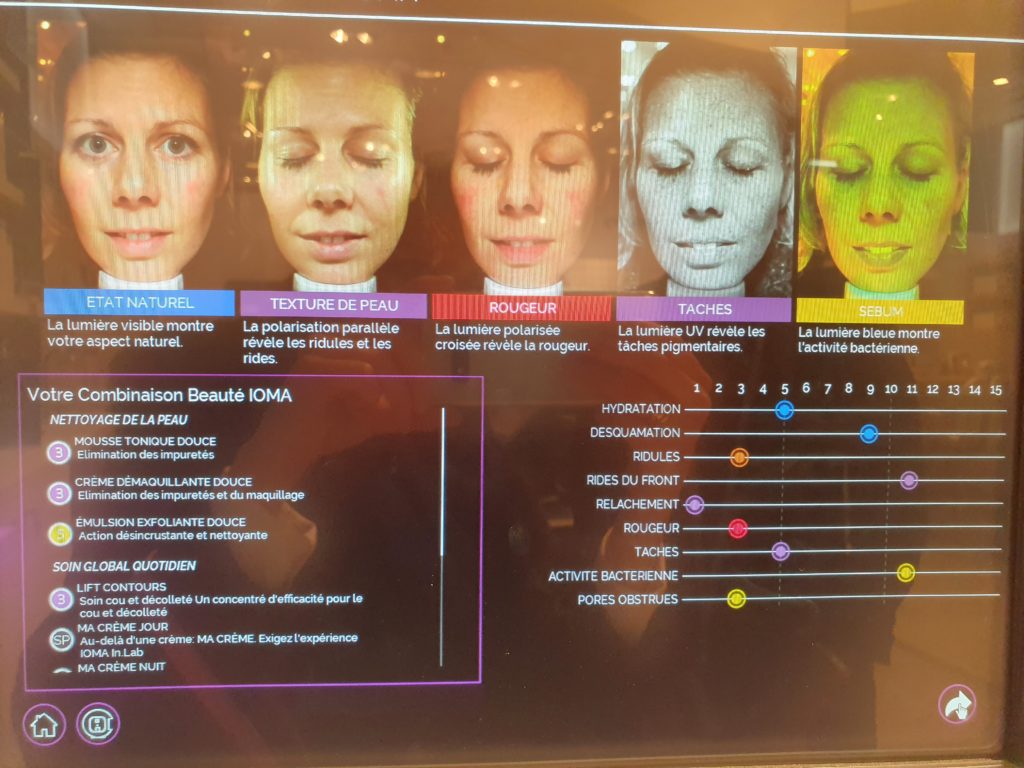
Task: Open the Texture de Peau tab
Action: point(334,304)
